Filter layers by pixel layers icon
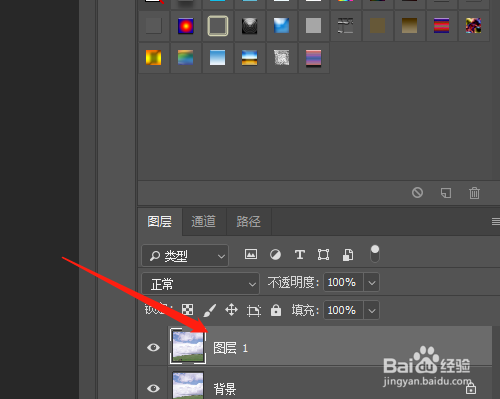 click(251, 254)
